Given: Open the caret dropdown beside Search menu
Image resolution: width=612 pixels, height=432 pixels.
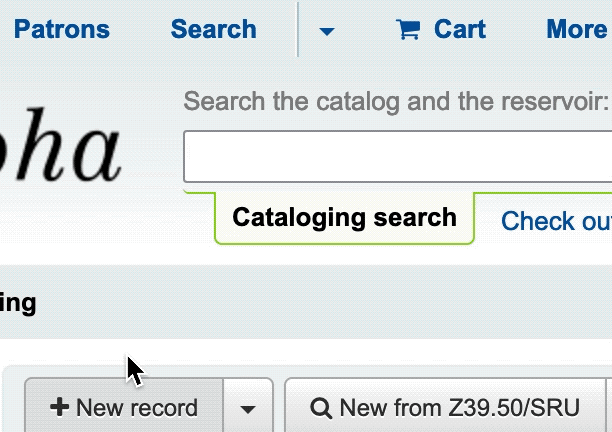Looking at the screenshot, I should tap(327, 31).
